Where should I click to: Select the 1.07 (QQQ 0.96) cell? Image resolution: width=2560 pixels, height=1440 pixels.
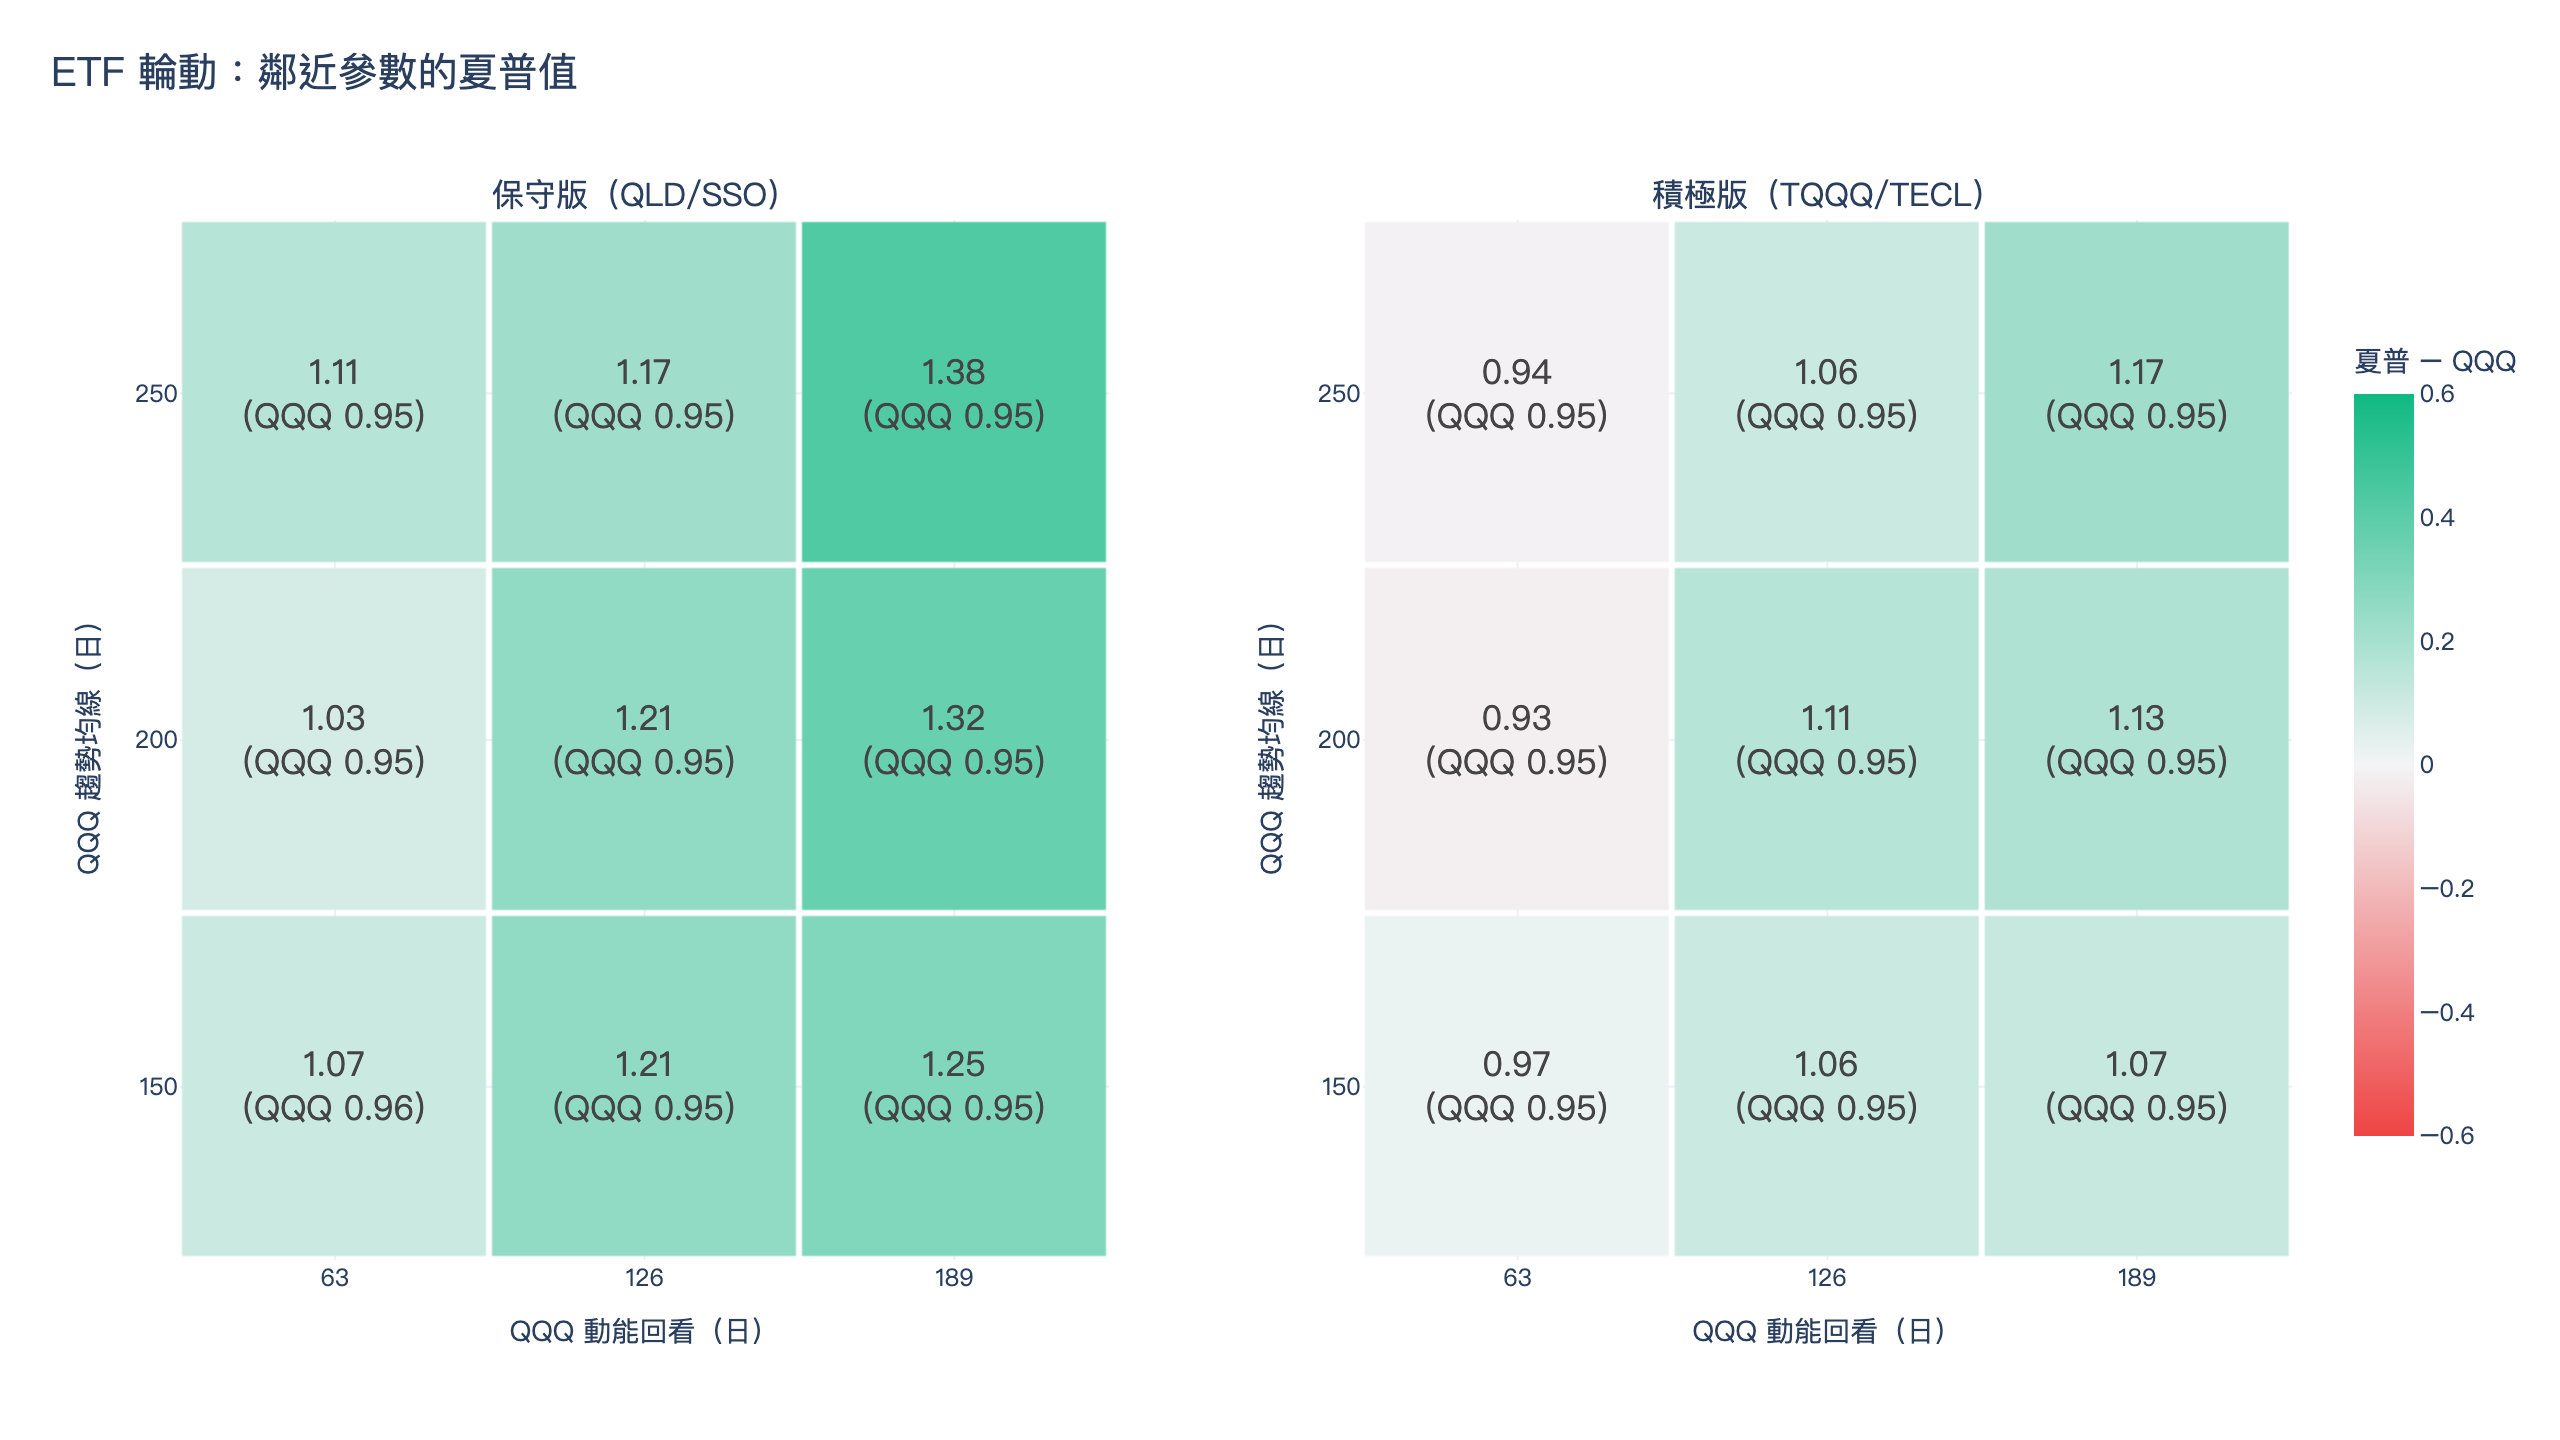click(334, 1085)
